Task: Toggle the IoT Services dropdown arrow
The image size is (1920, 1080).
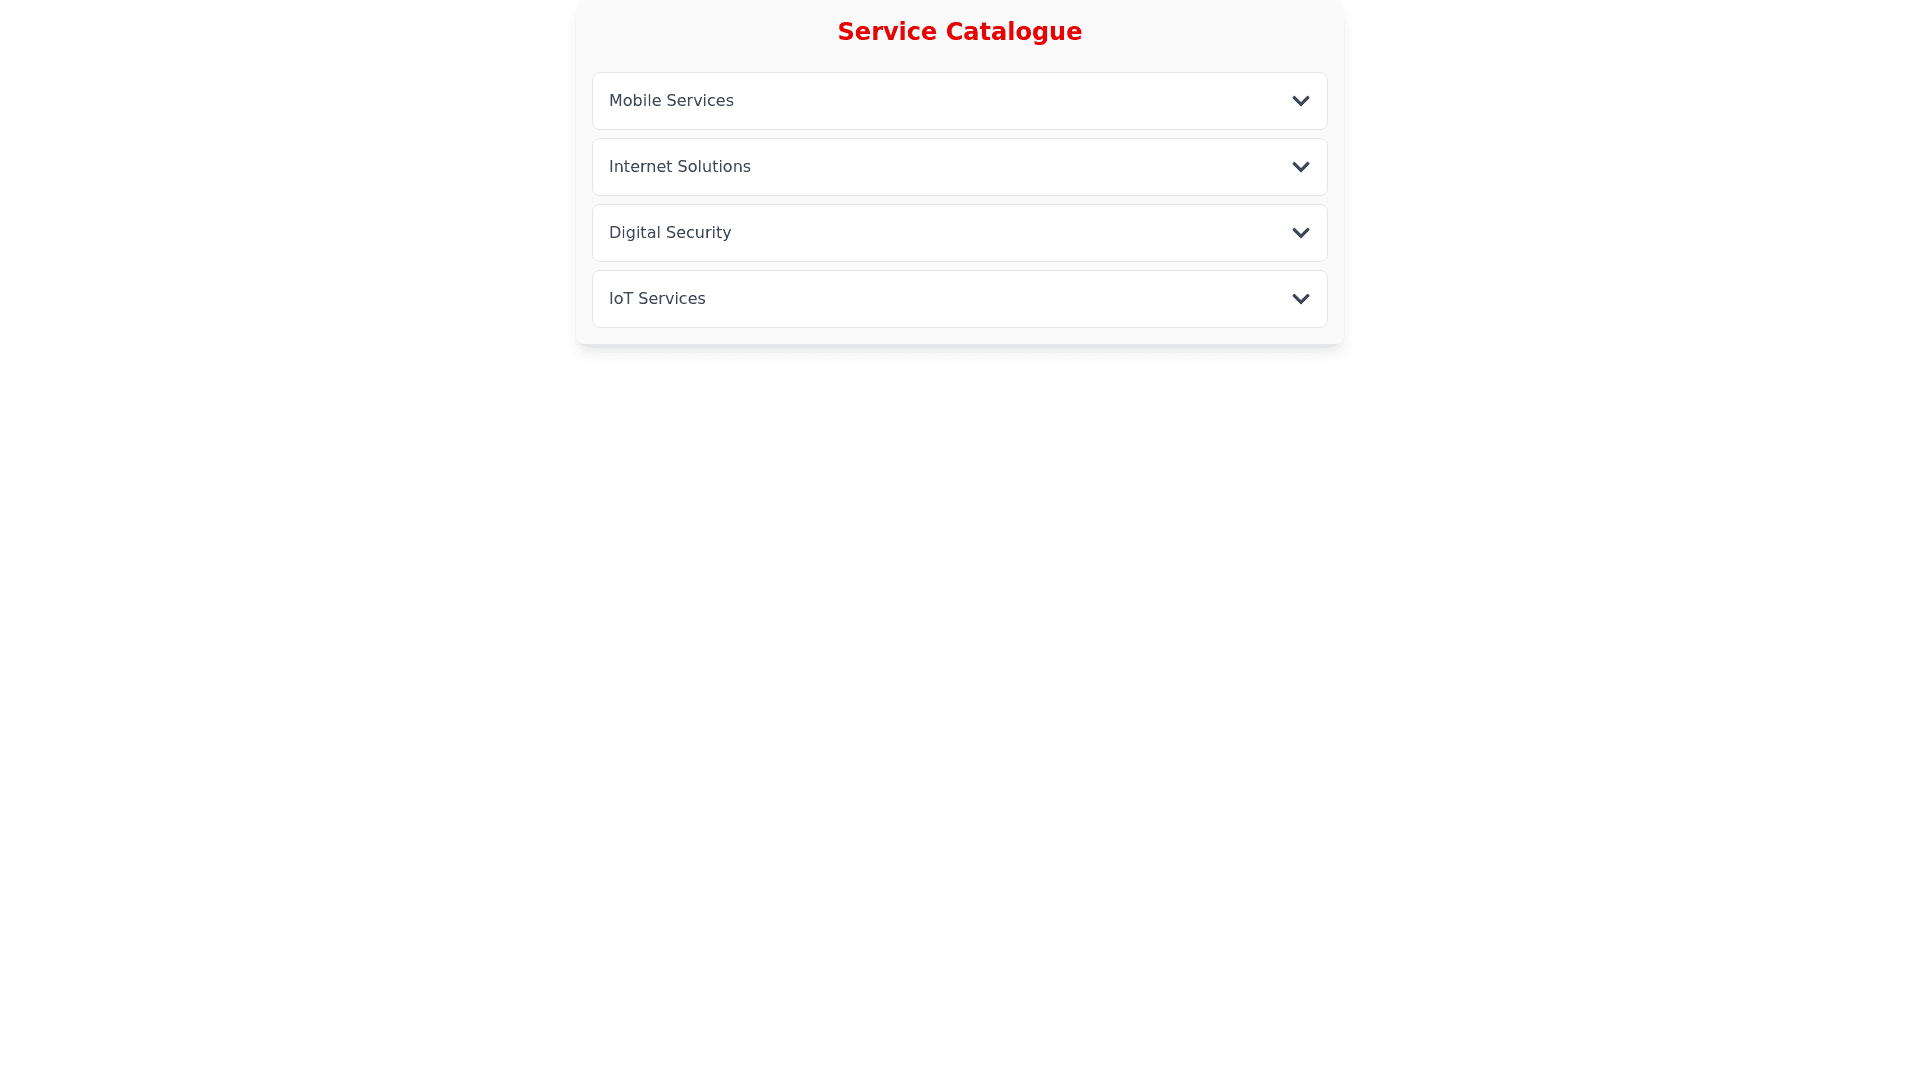Action: (1300, 299)
